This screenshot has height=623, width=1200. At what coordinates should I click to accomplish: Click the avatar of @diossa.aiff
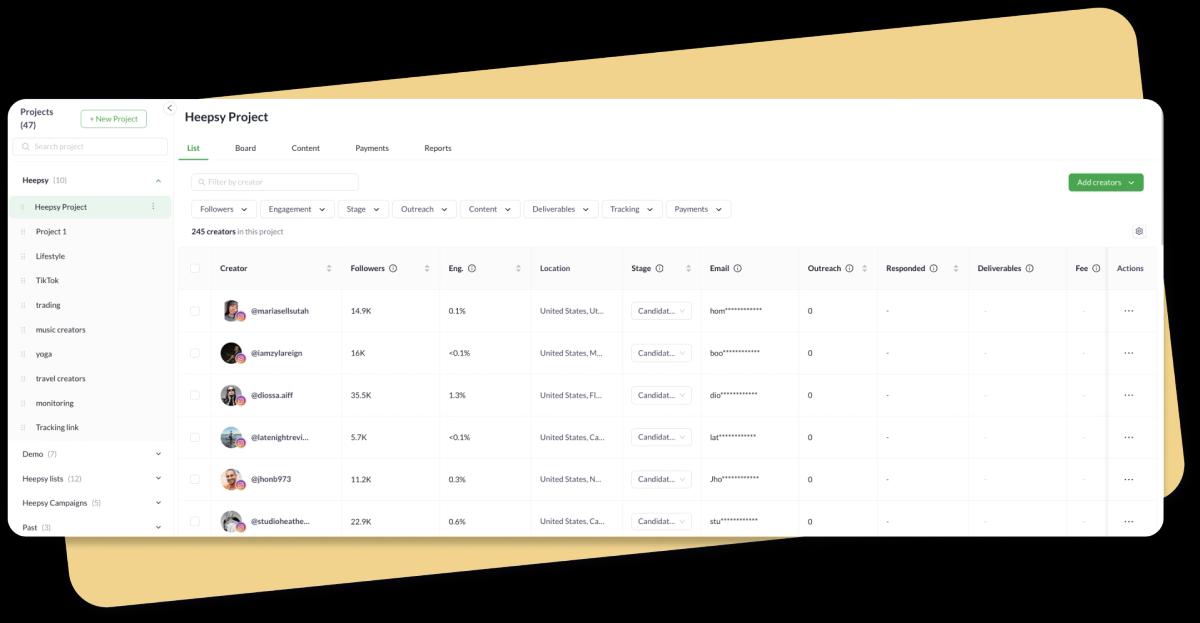tap(231, 395)
